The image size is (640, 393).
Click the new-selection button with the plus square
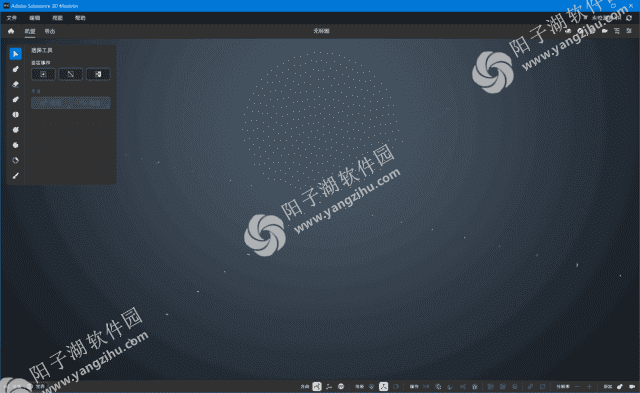point(43,74)
